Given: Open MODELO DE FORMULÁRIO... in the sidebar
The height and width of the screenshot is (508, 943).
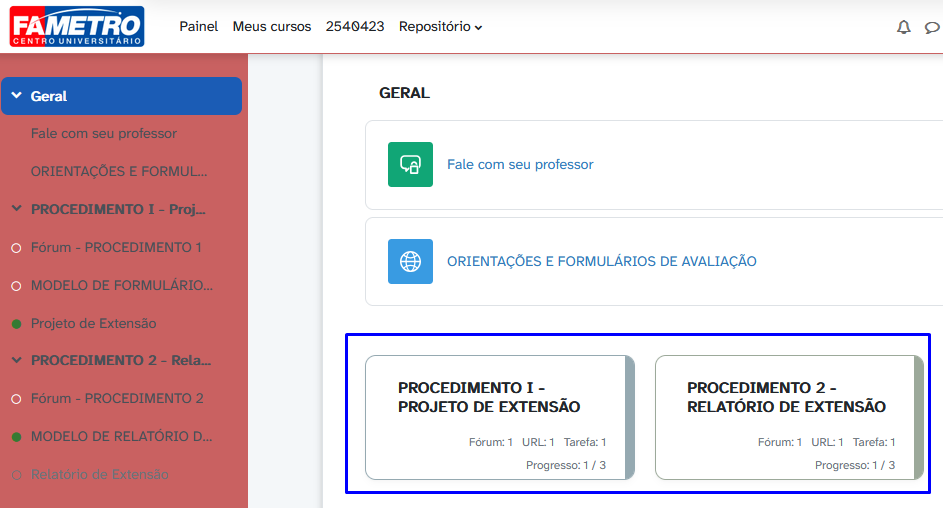Looking at the screenshot, I should [x=121, y=285].
